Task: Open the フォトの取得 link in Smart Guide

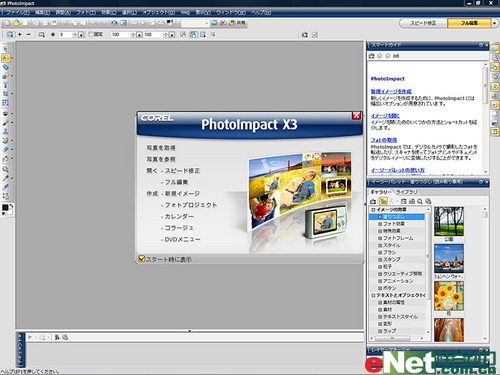Action: [384, 140]
